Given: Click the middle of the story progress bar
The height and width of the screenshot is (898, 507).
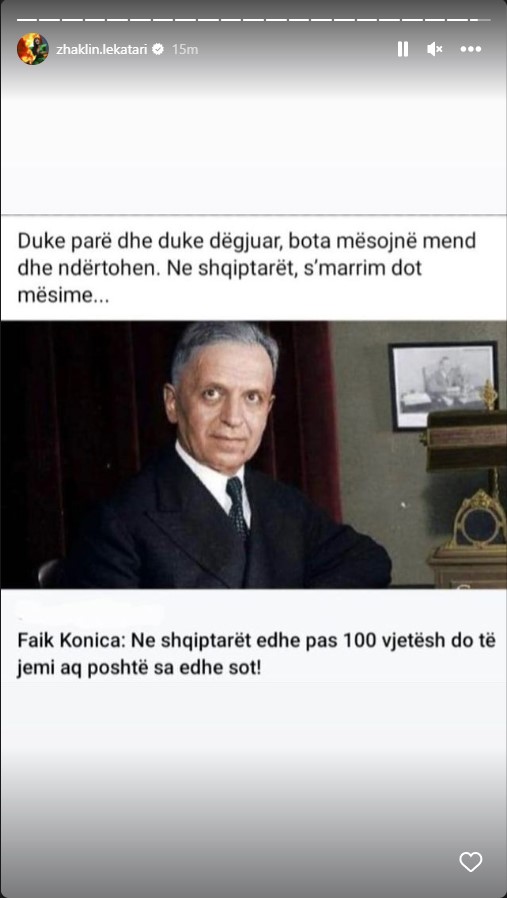Looking at the screenshot, I should 253,19.
